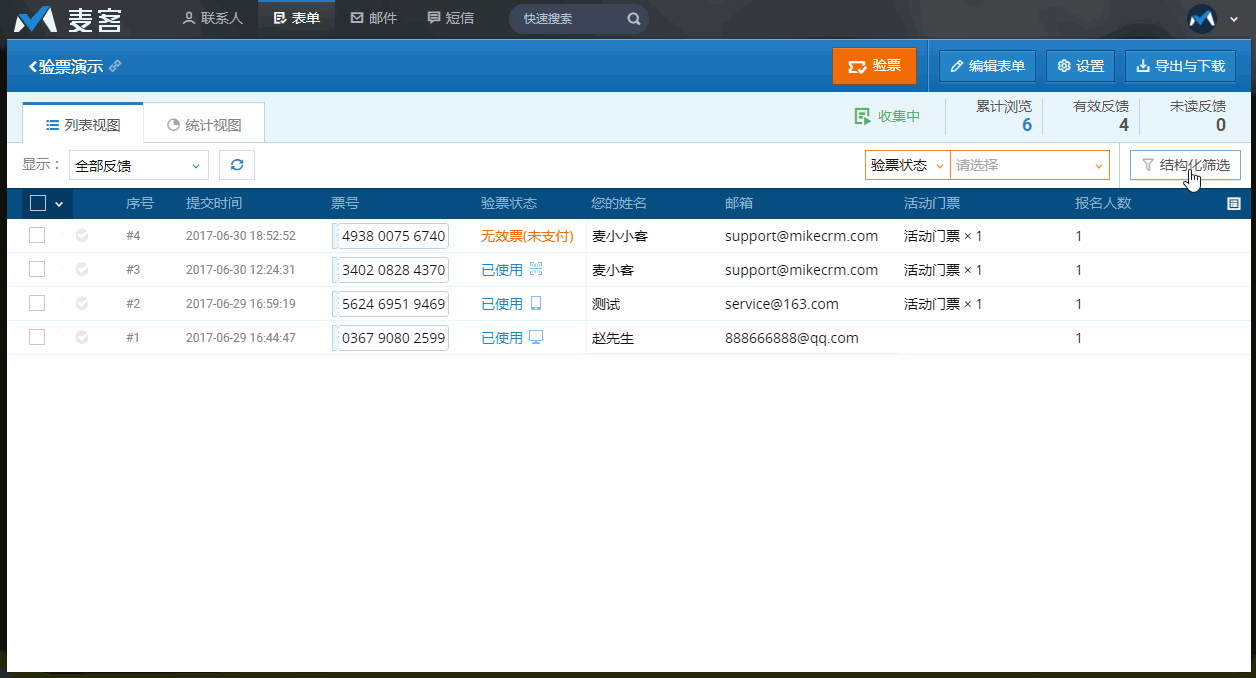
Task: Click the mobile phone icon in row #2
Action: pyautogui.click(x=536, y=303)
